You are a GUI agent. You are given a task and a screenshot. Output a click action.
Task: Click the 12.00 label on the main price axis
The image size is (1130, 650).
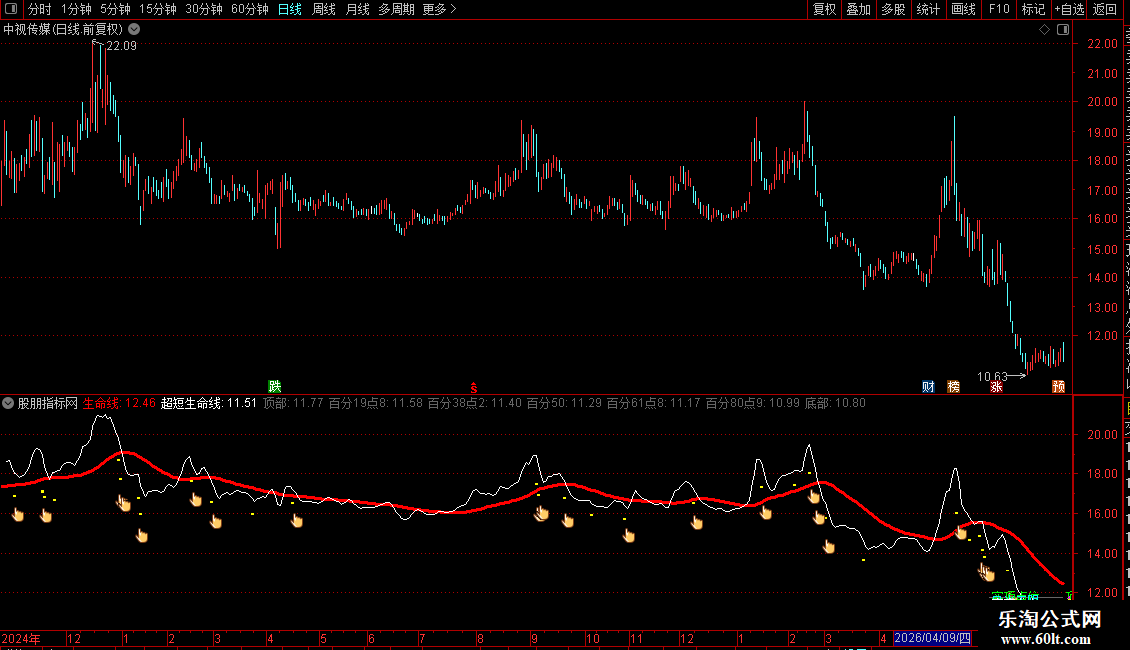coord(1102,336)
